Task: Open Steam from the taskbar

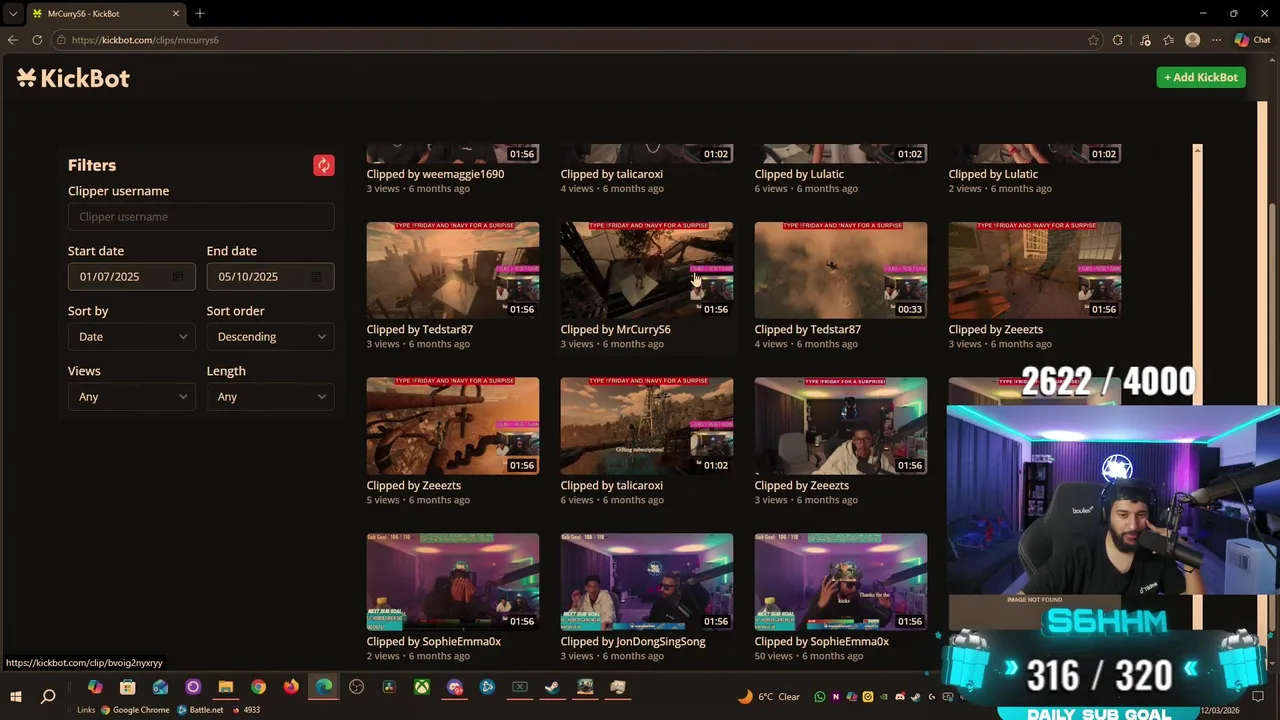Action: pyautogui.click(x=552, y=687)
